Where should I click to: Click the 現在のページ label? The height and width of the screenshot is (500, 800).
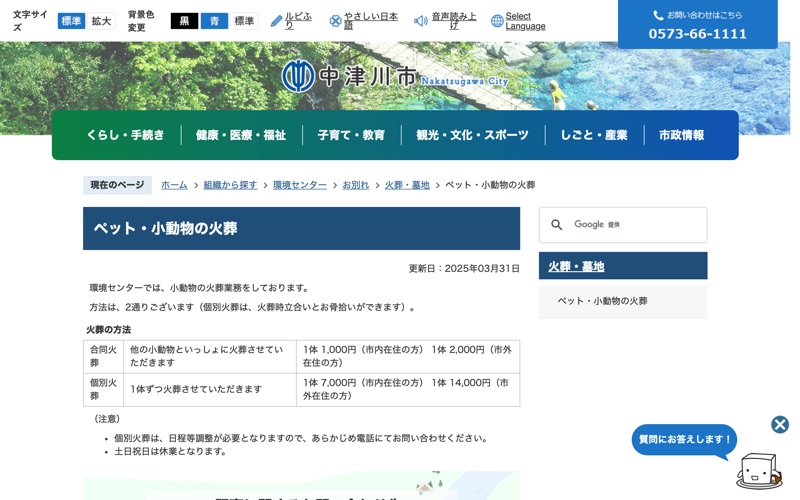tap(117, 185)
